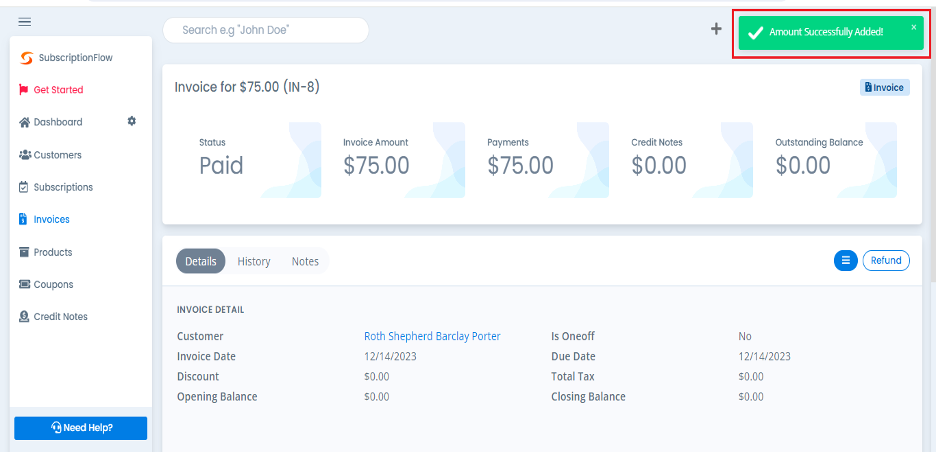This screenshot has width=936, height=452.
Task: Open the Dashboard settings gear
Action: (131, 121)
